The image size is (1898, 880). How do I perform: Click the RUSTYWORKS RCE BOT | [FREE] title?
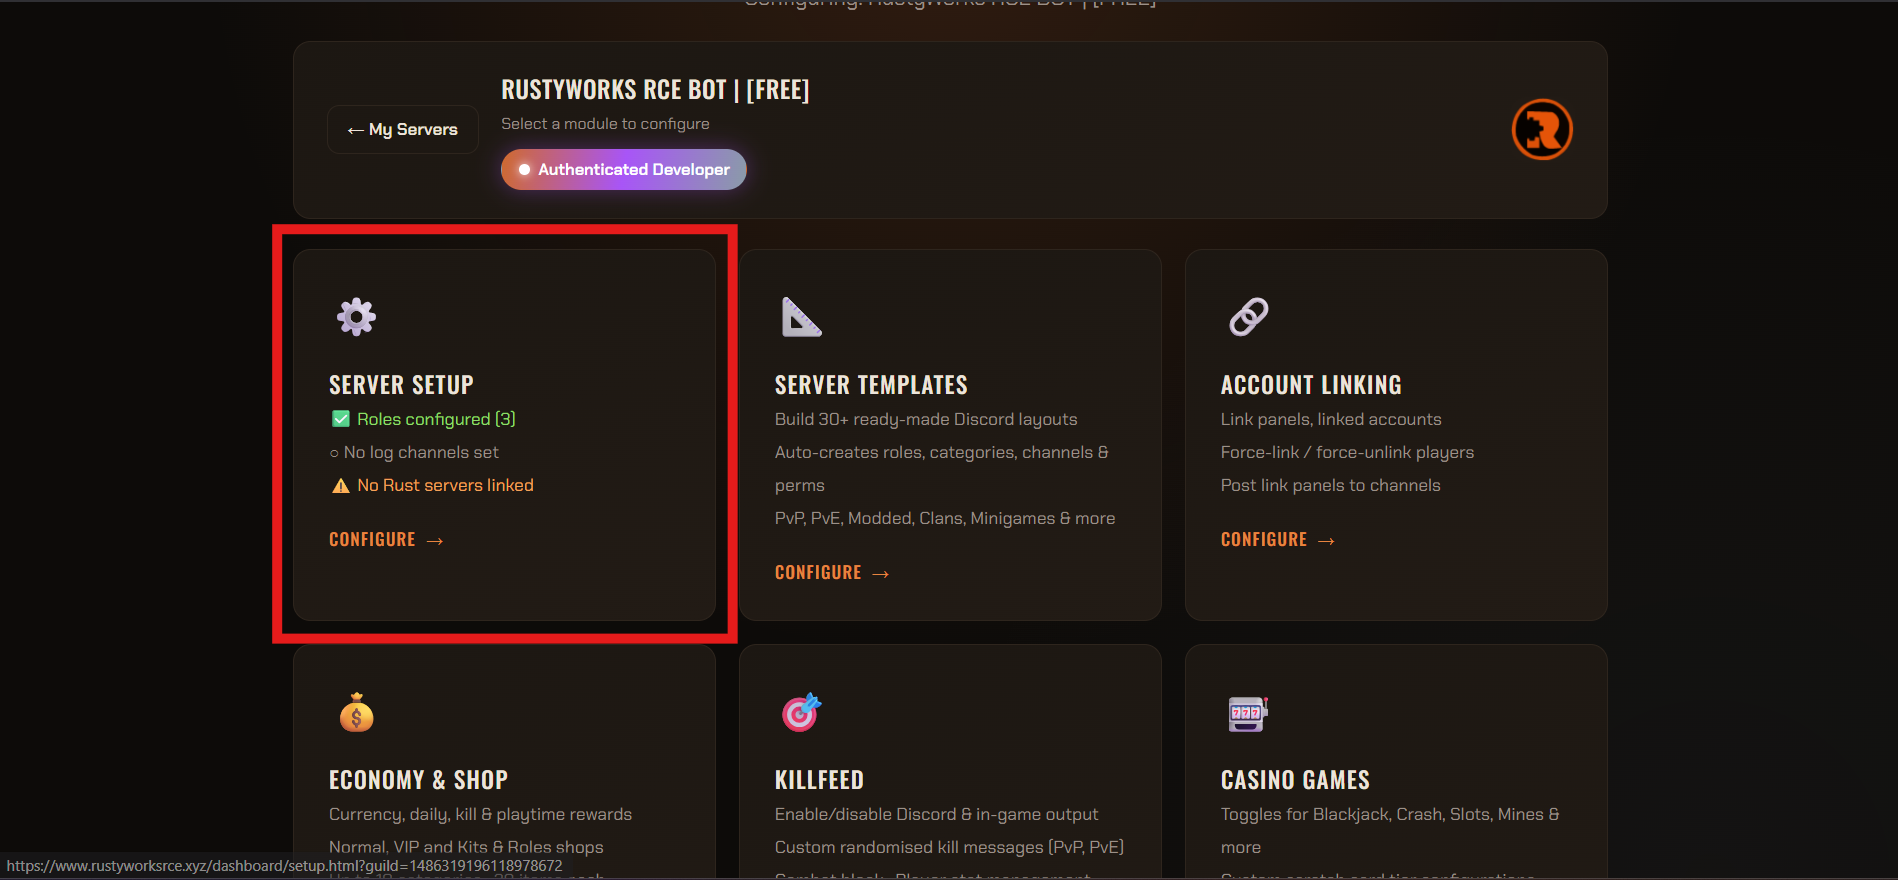655,90
